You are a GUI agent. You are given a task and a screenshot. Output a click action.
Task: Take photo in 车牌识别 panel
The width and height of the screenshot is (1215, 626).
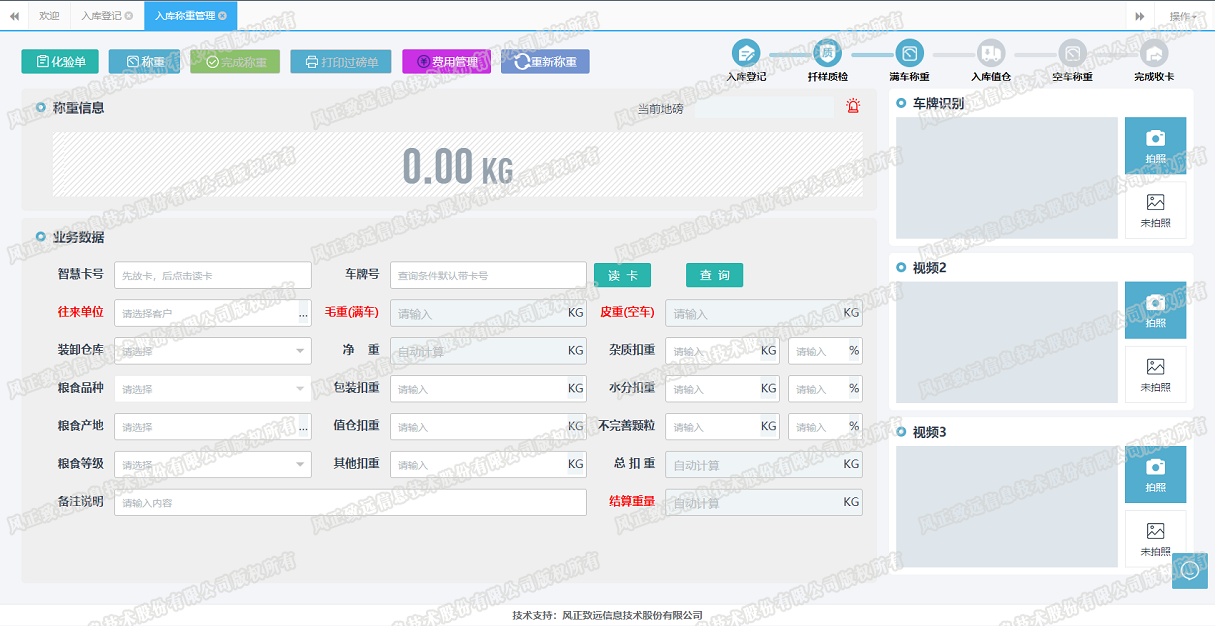[1155, 145]
